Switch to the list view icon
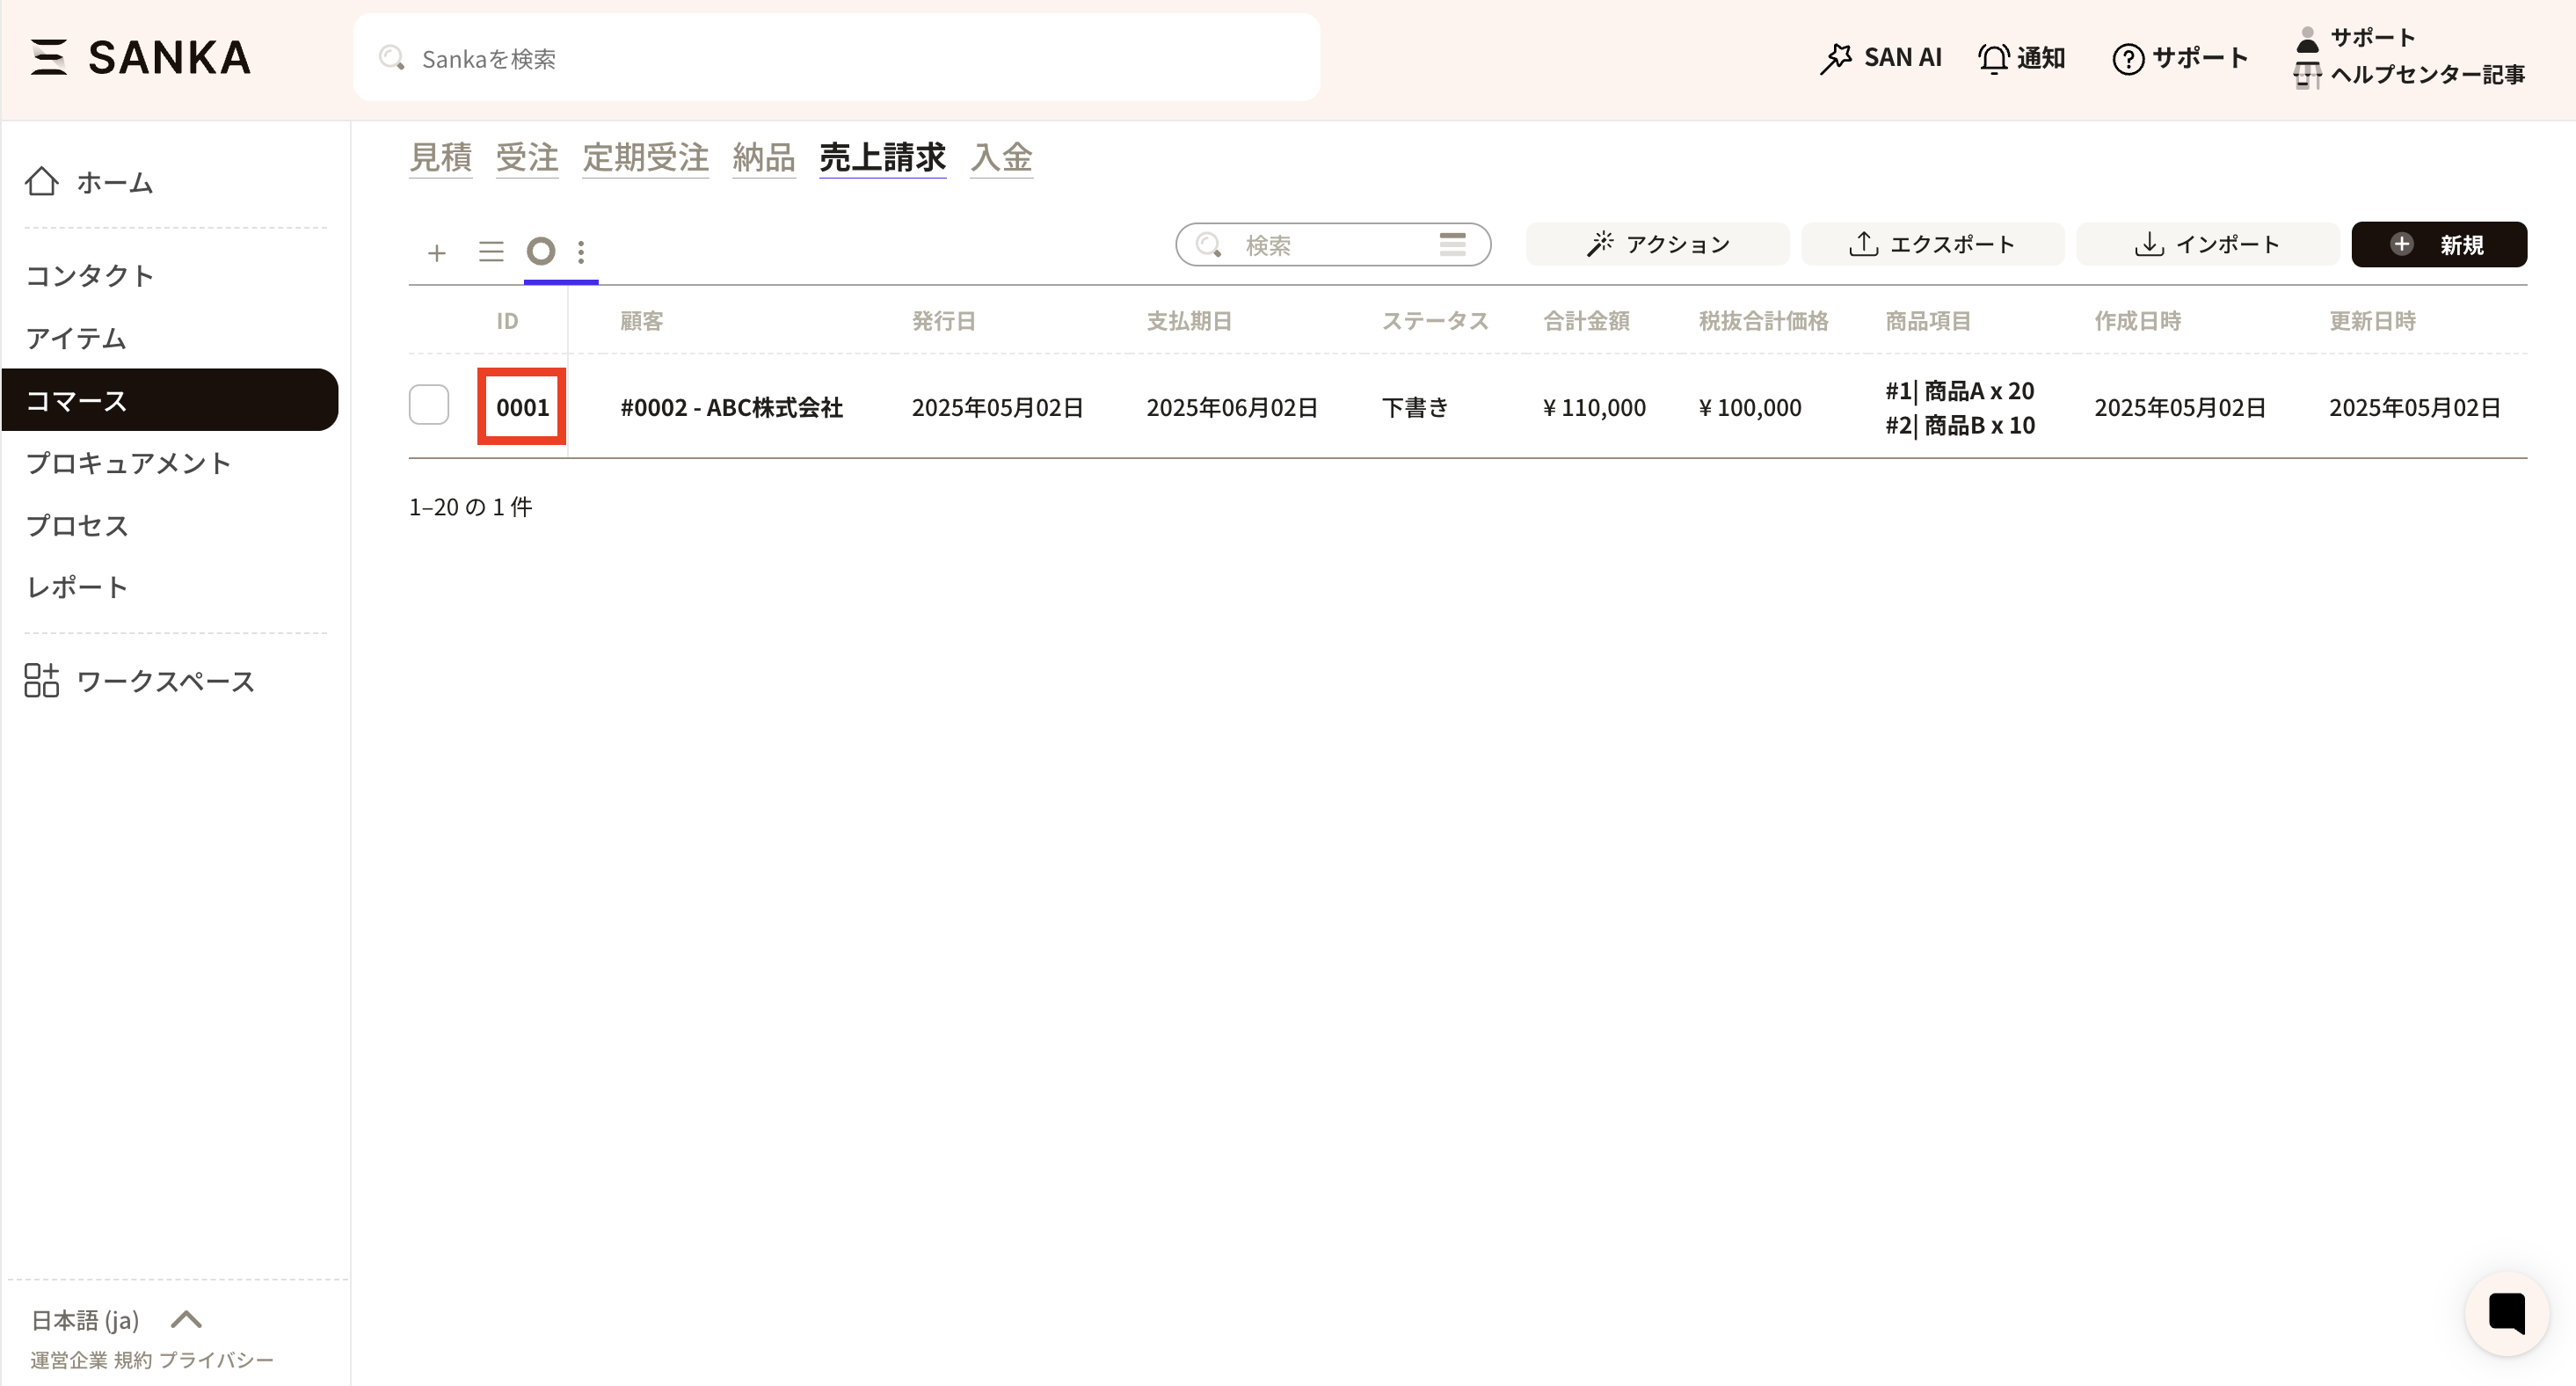This screenshot has width=2576, height=1386. 491,251
